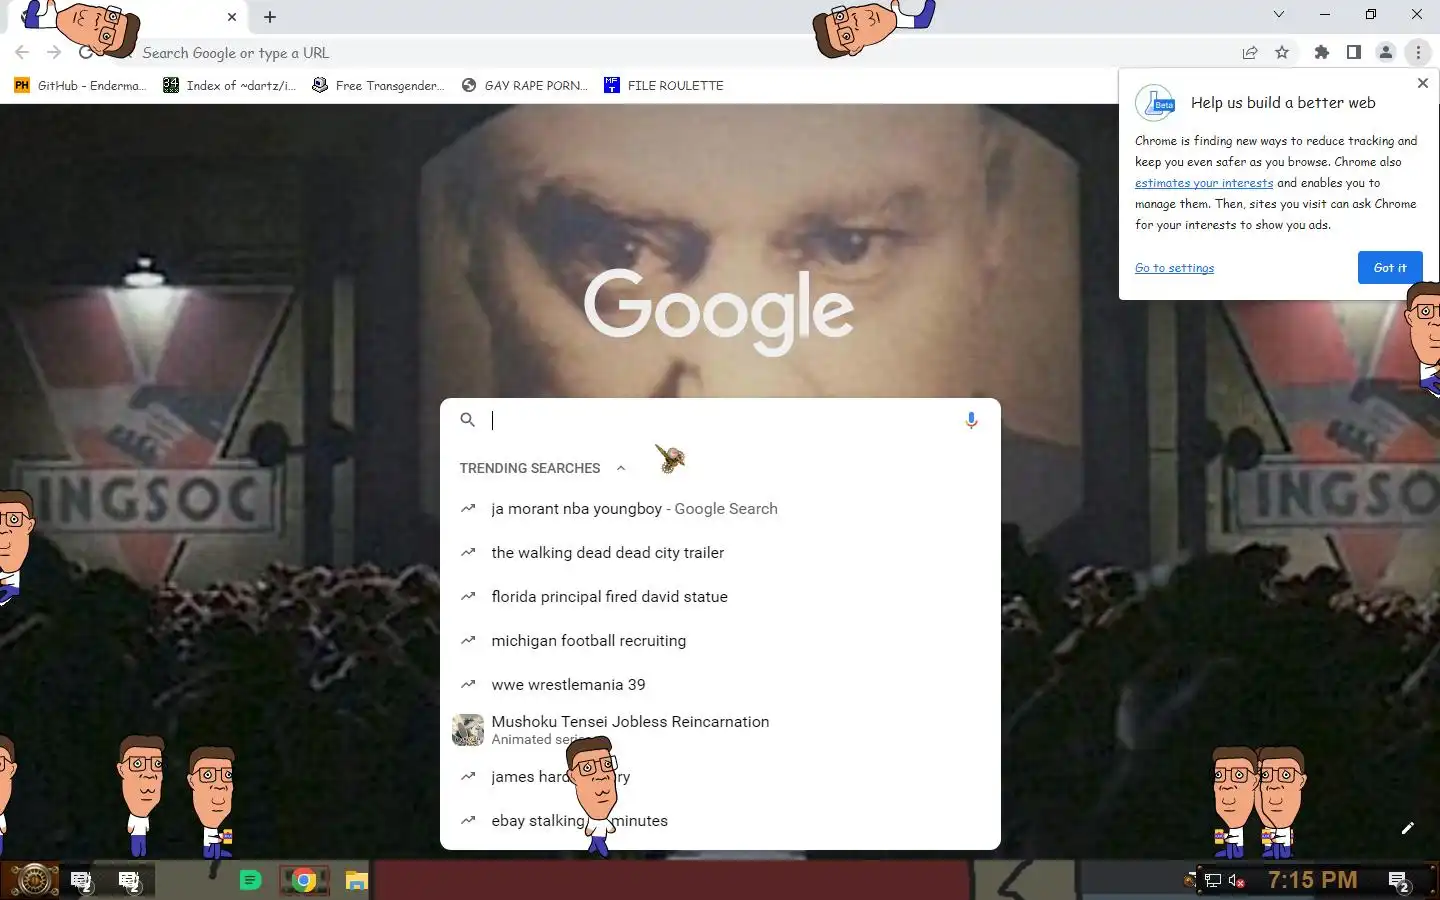Select wwe wrestlemania 39 suggestion

(x=720, y=685)
